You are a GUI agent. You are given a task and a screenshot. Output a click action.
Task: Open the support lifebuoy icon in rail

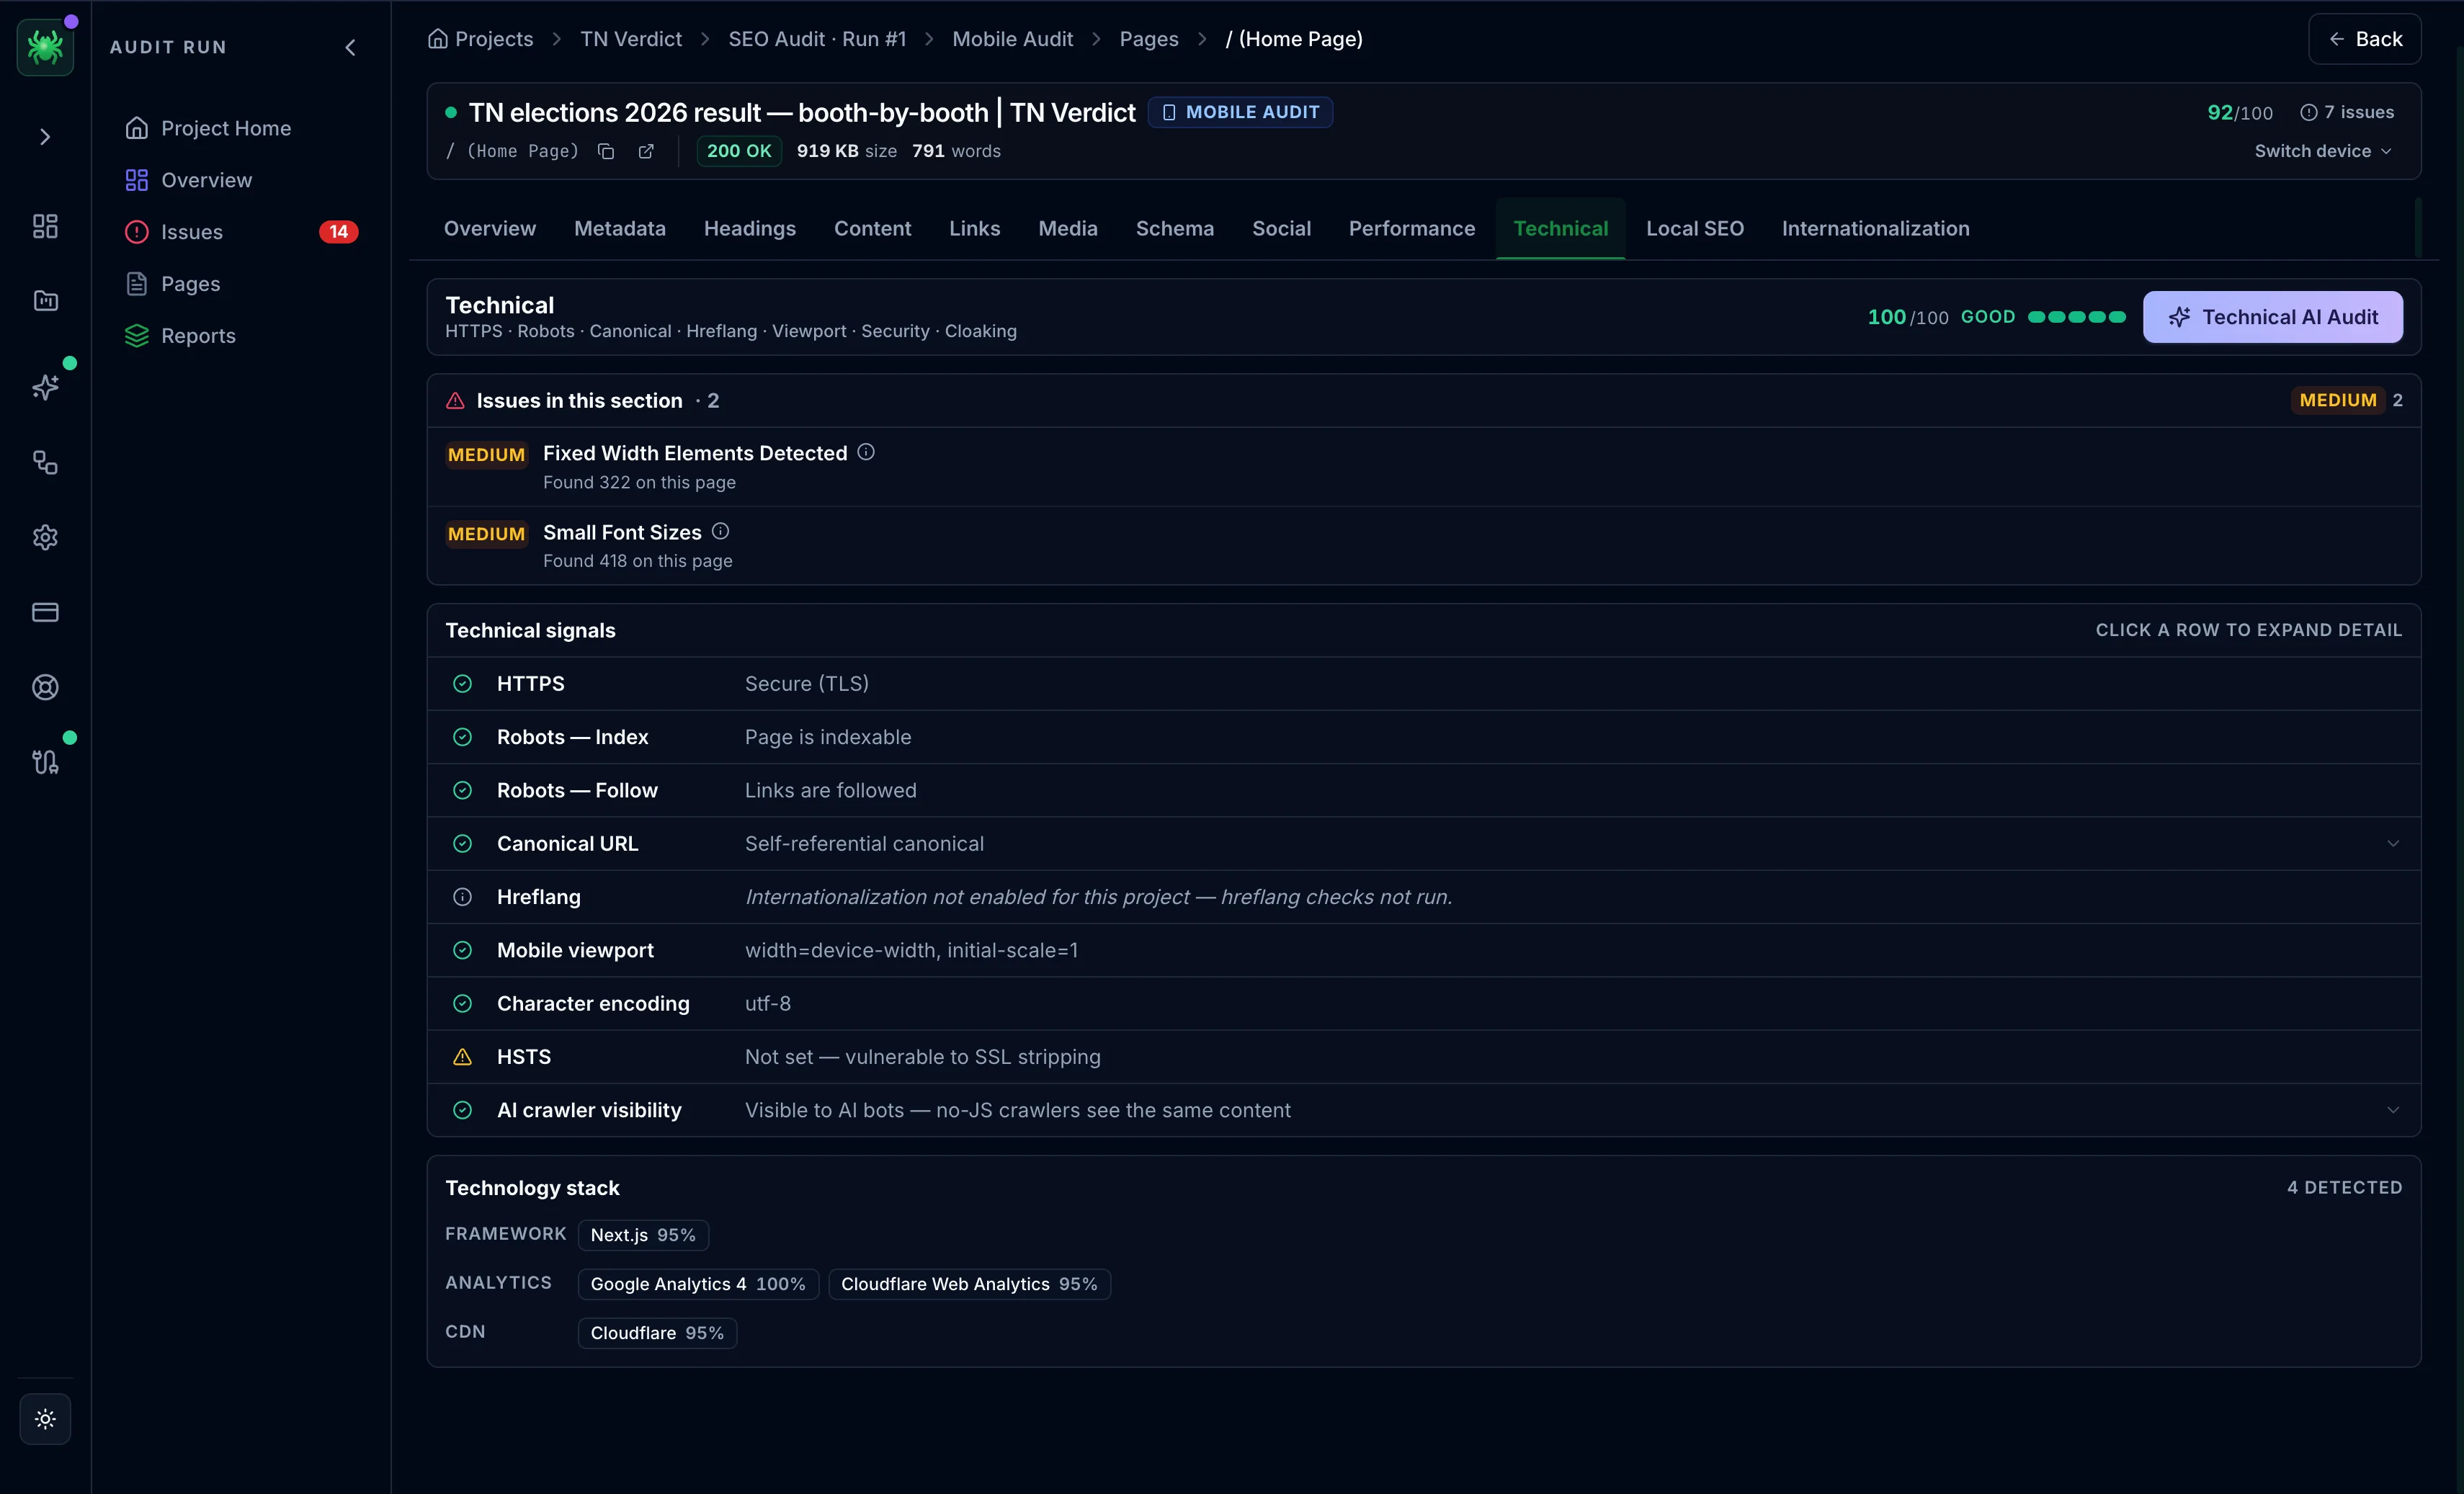click(x=45, y=687)
